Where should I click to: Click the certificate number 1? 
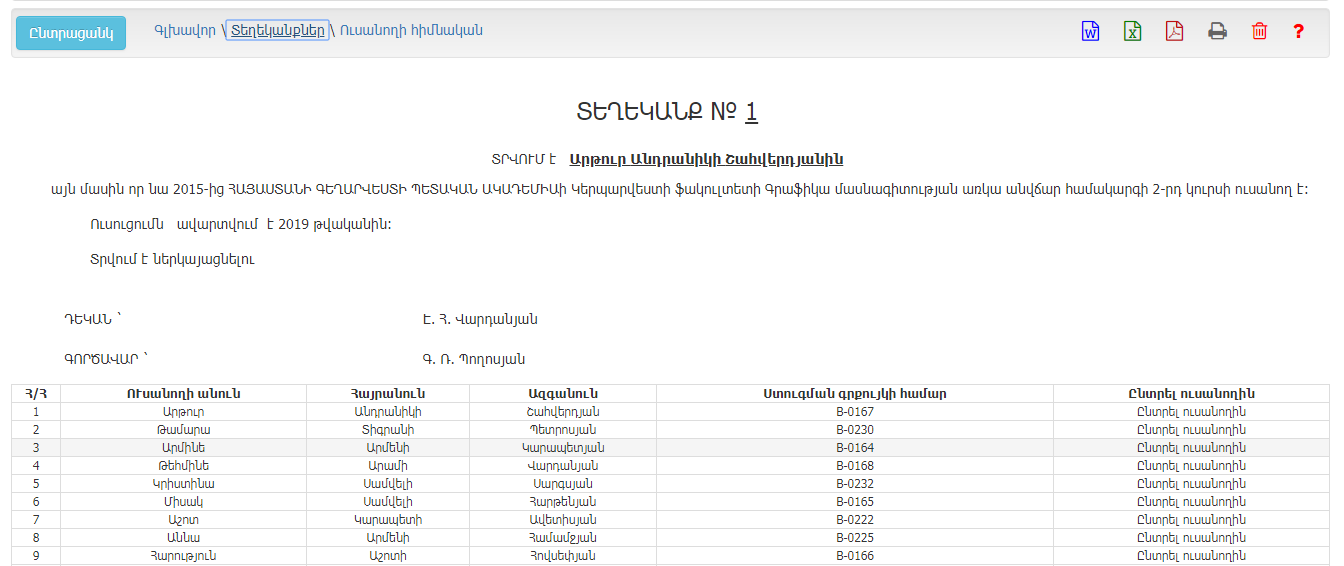751,111
